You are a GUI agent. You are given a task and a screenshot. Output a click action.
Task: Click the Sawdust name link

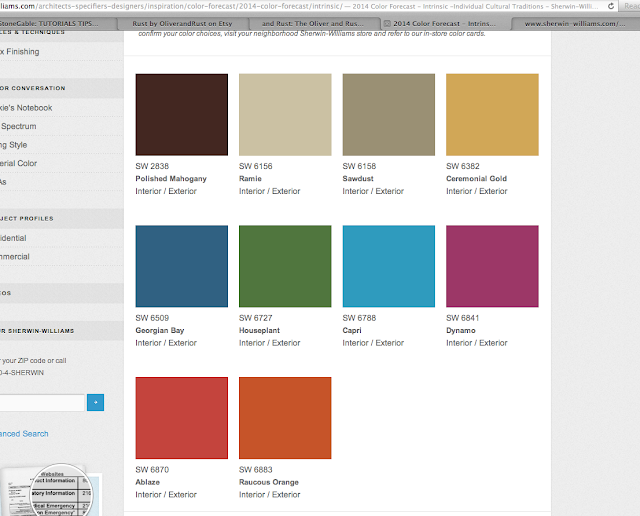(358, 178)
